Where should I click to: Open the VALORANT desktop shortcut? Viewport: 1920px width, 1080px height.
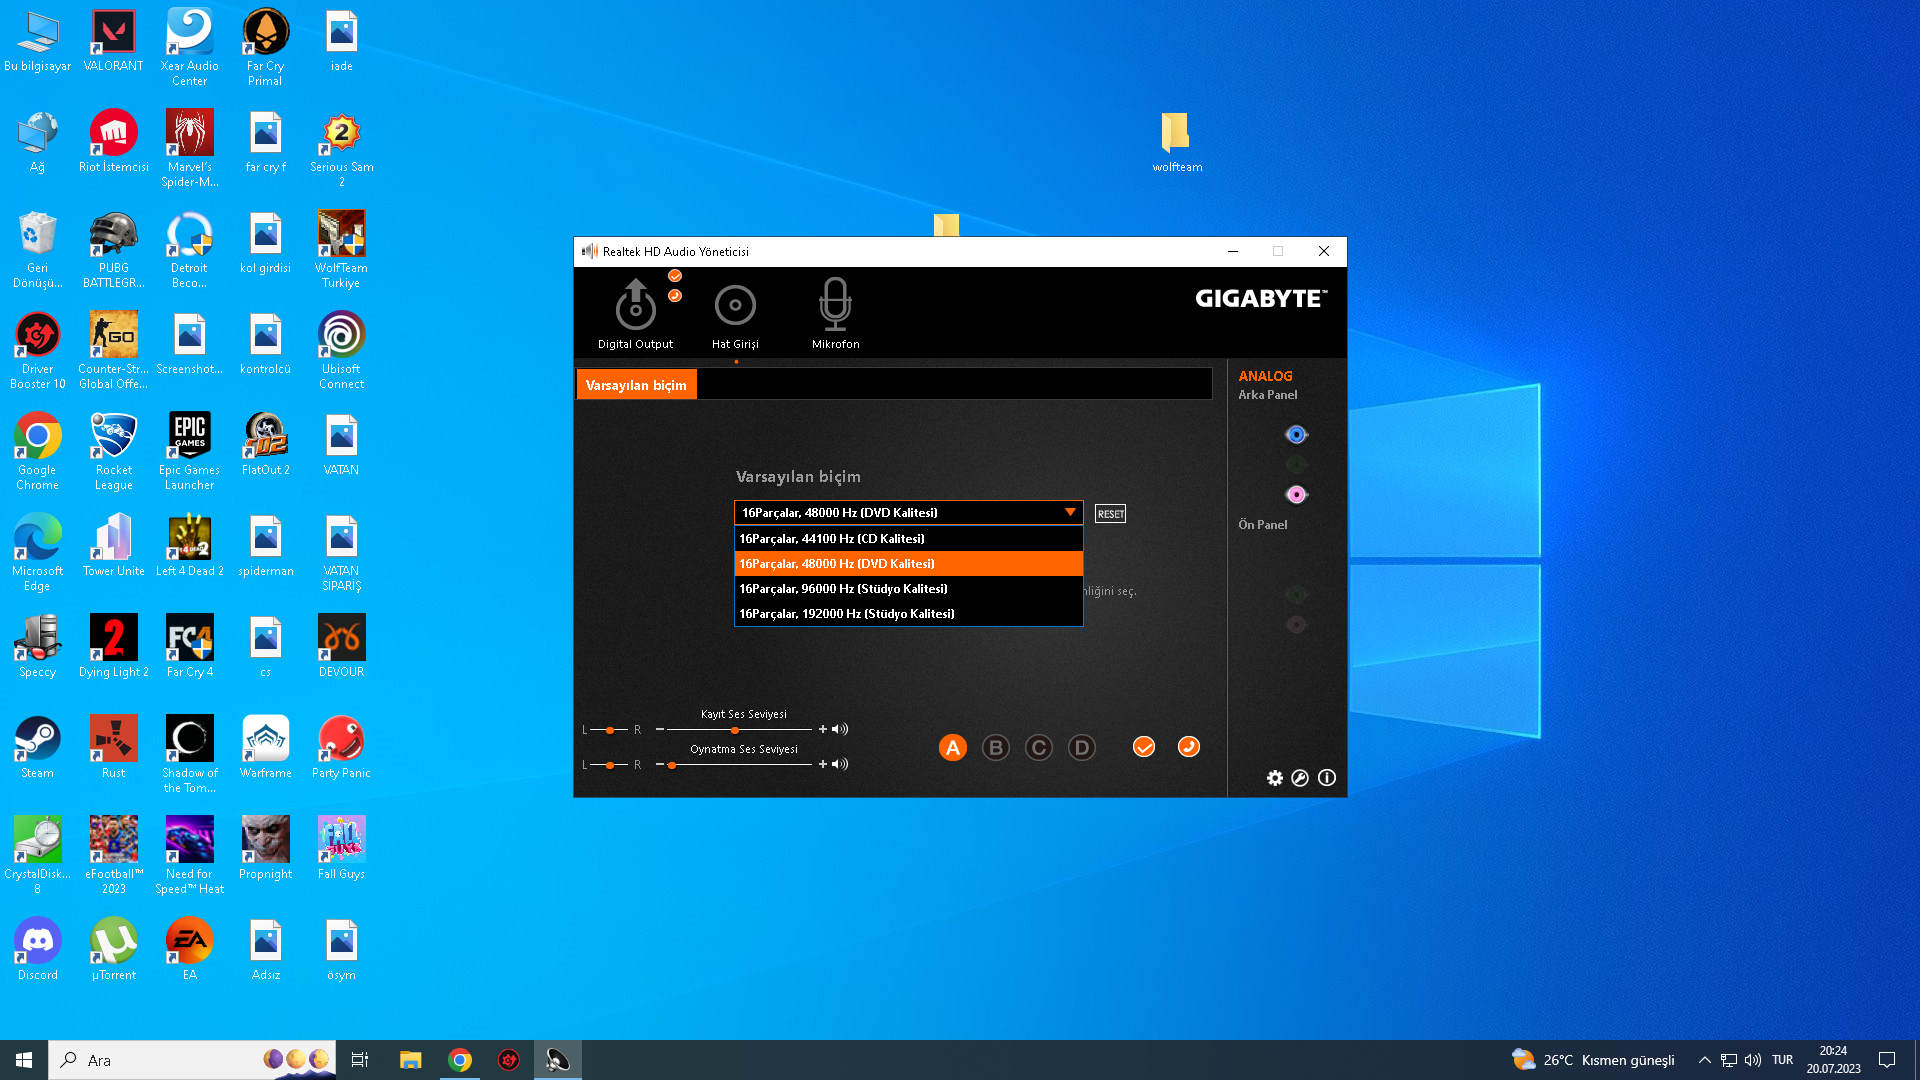click(x=113, y=42)
